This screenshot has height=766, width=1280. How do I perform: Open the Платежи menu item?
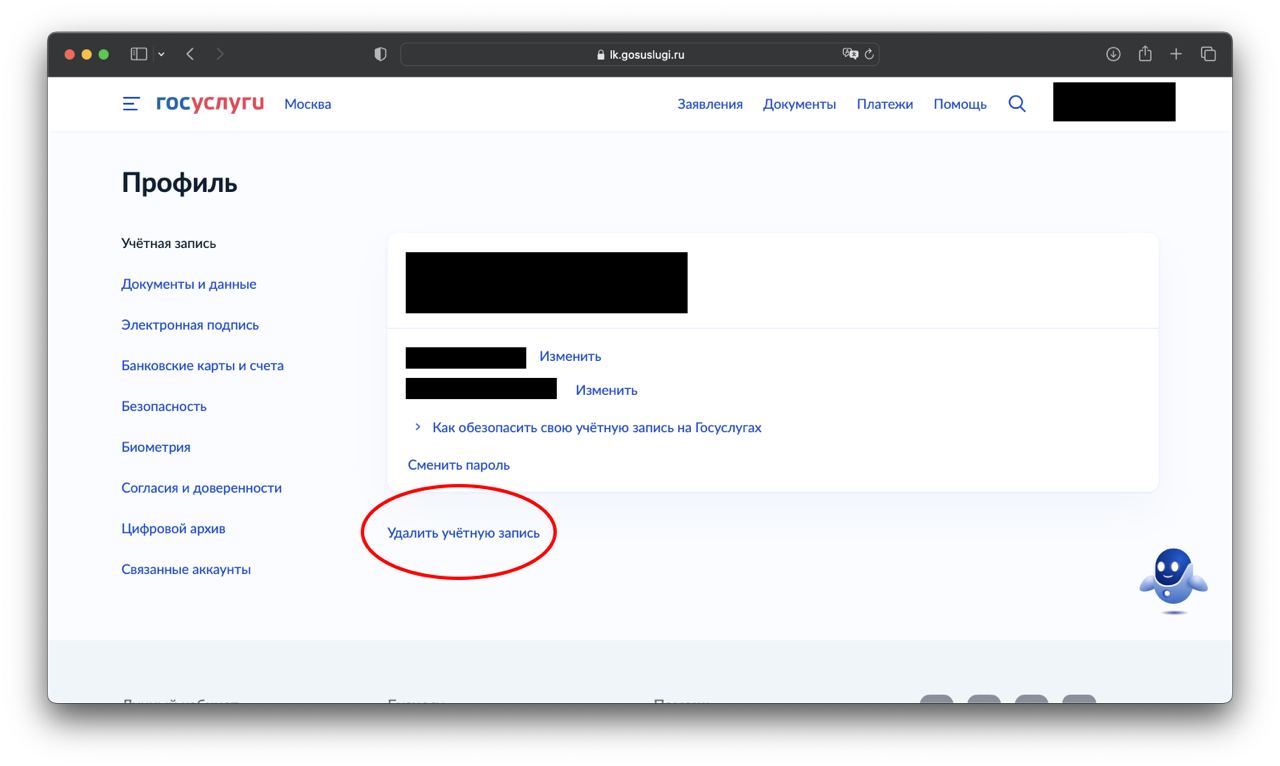pyautogui.click(x=884, y=104)
